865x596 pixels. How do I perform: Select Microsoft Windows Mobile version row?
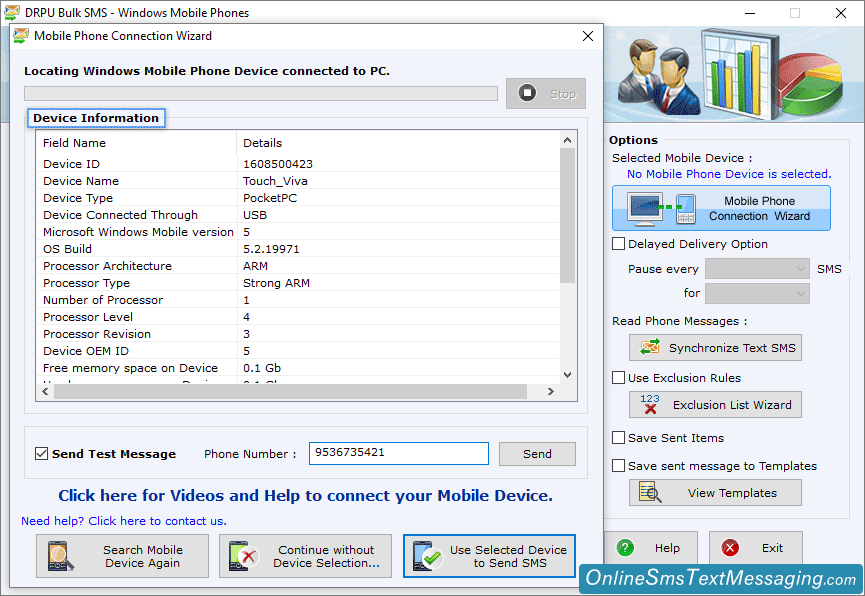[298, 232]
